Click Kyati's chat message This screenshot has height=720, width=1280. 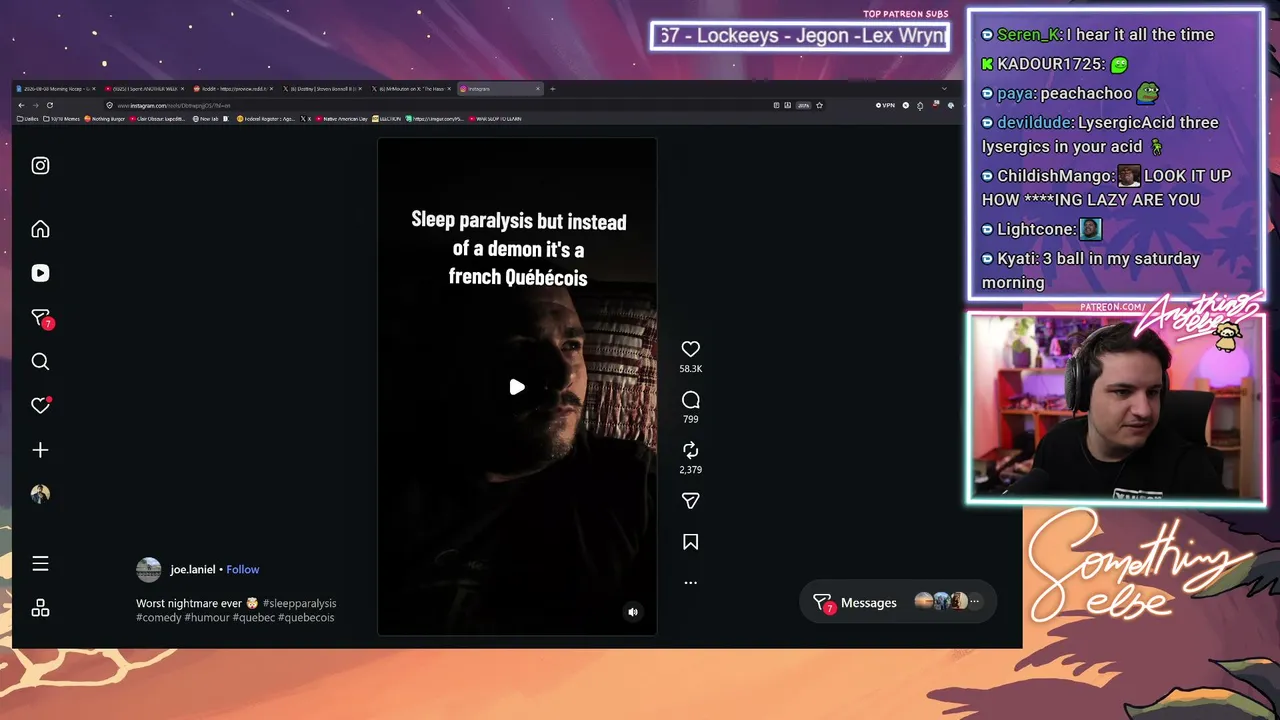pyautogui.click(x=1091, y=270)
